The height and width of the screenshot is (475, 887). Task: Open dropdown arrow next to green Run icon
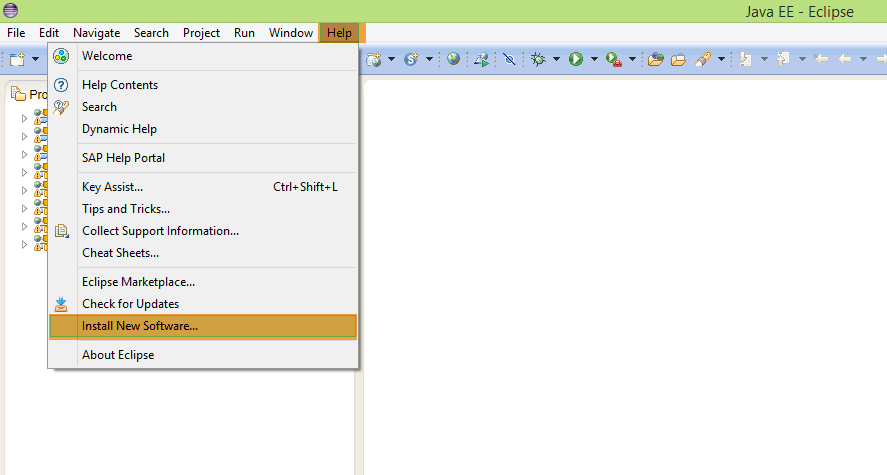point(593,59)
